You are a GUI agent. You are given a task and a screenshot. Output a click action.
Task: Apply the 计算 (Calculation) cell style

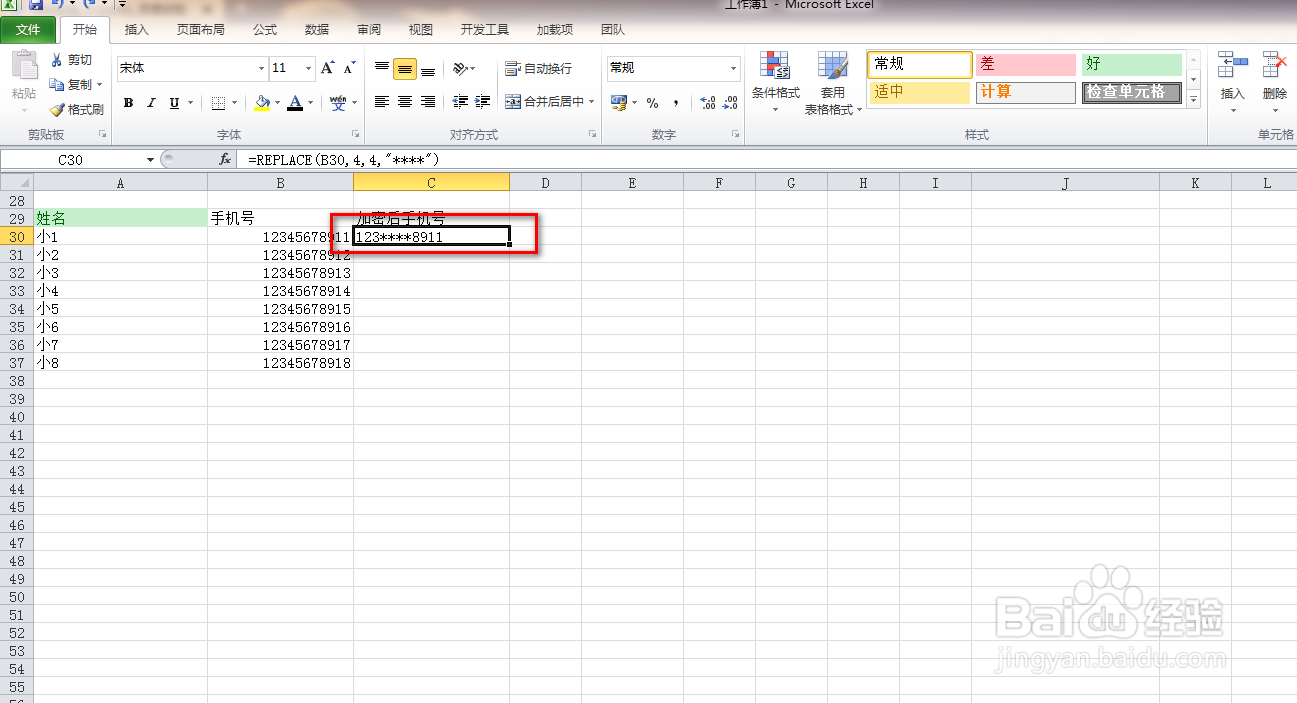(1024, 92)
